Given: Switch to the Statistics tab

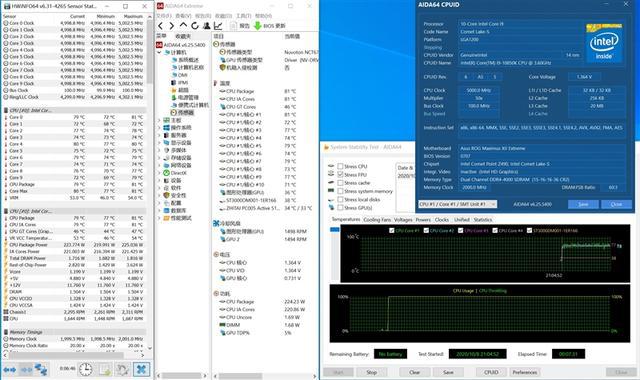Looking at the screenshot, I should pyautogui.click(x=482, y=220).
